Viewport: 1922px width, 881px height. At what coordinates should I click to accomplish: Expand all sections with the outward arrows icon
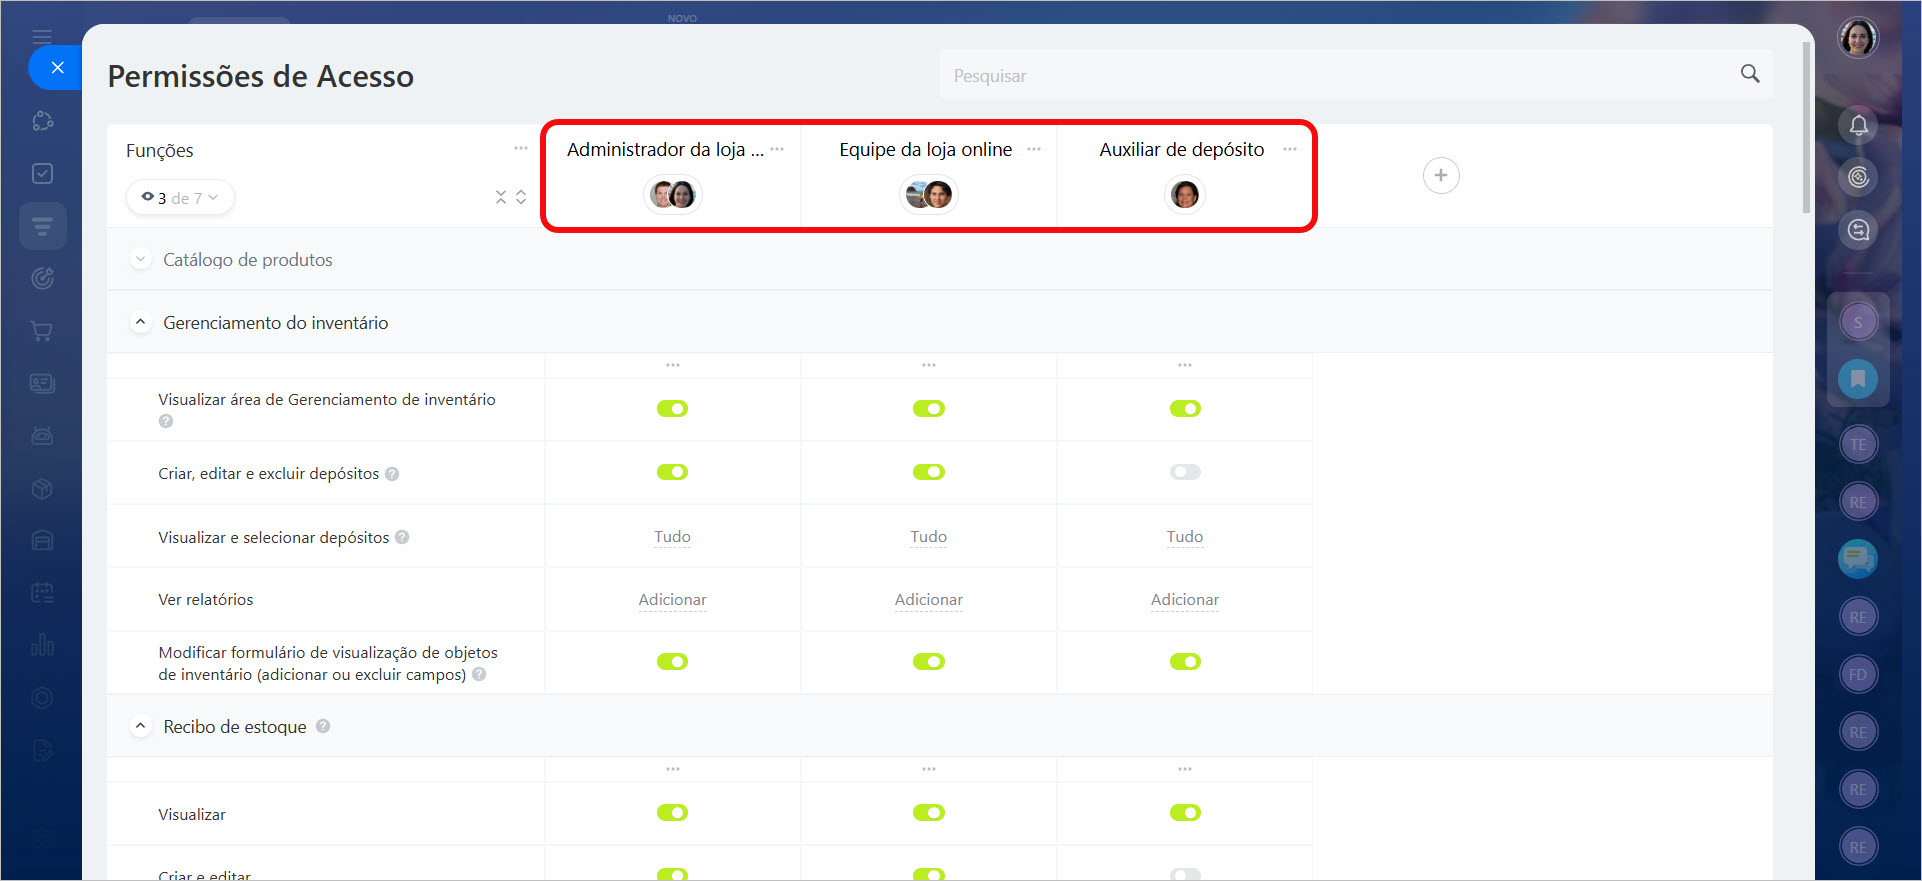pyautogui.click(x=521, y=198)
